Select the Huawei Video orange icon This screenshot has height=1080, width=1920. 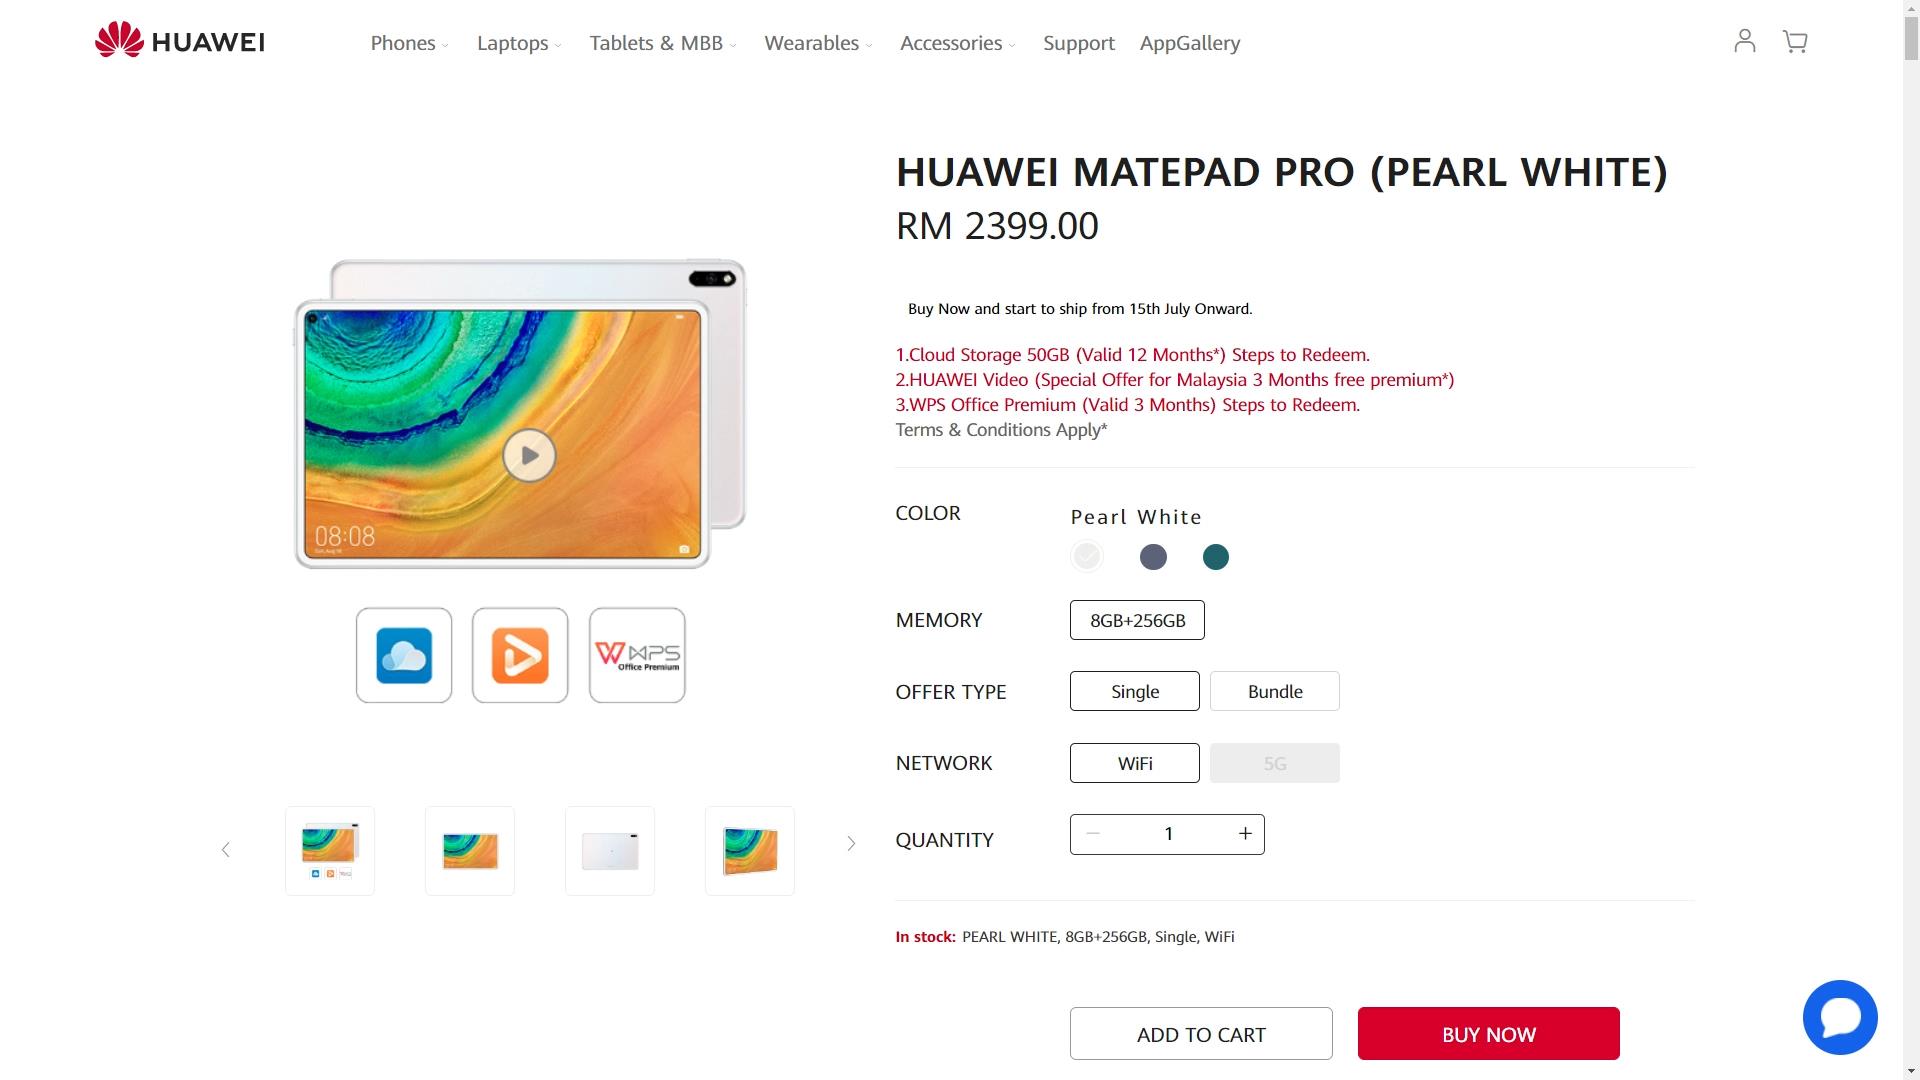pyautogui.click(x=520, y=655)
